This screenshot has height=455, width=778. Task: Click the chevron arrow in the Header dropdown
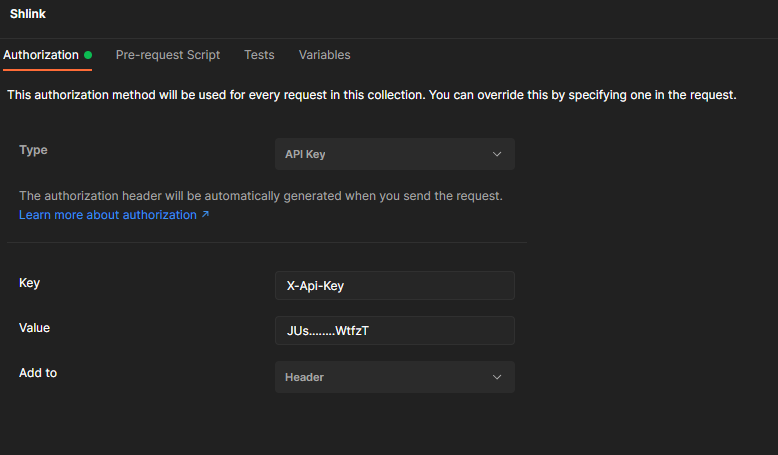click(x=497, y=377)
